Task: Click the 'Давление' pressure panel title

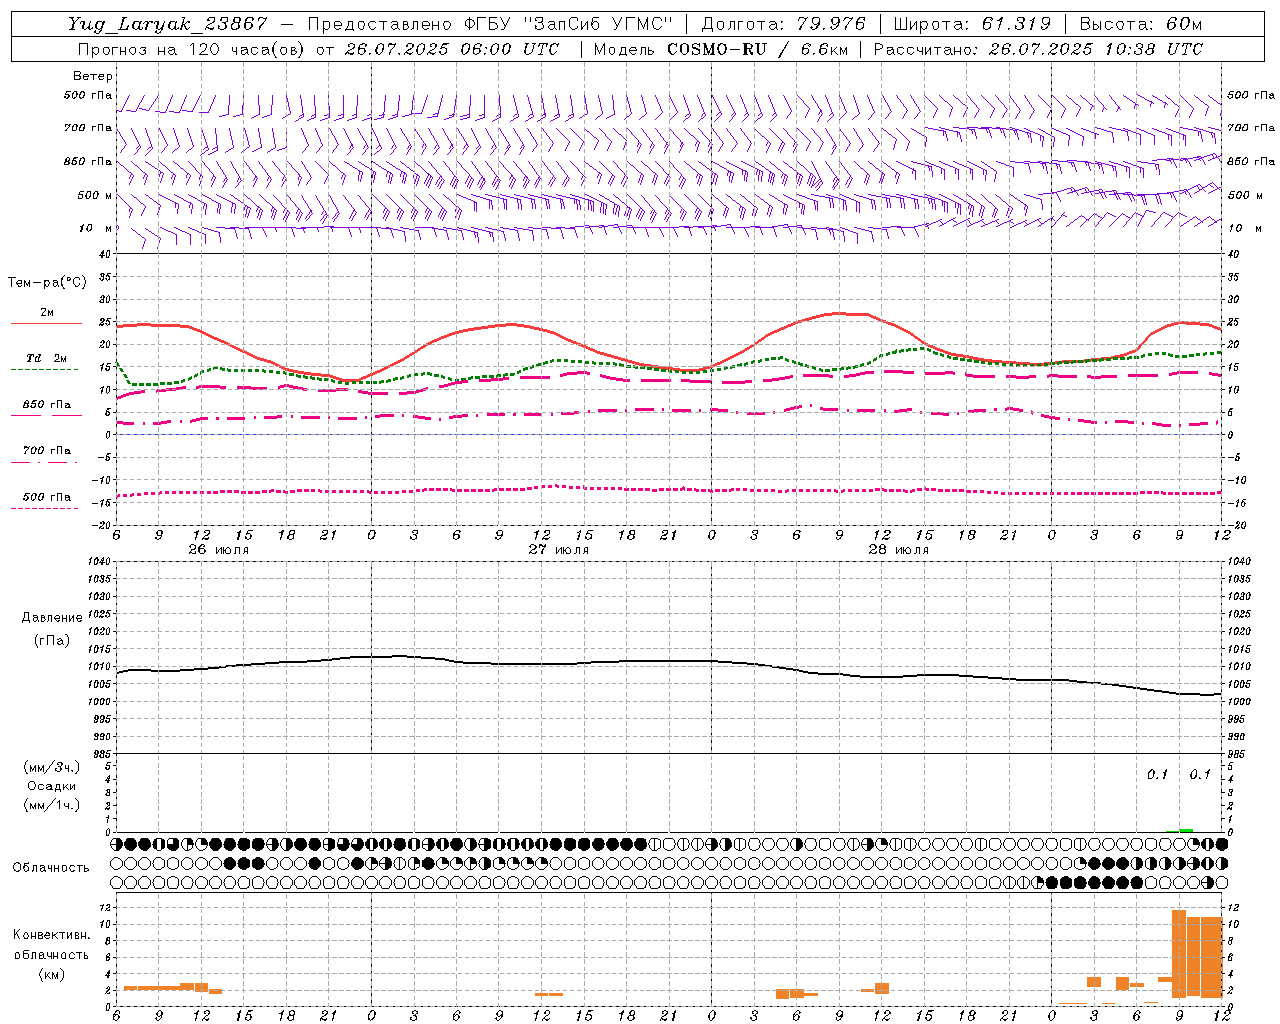Action: (52, 618)
